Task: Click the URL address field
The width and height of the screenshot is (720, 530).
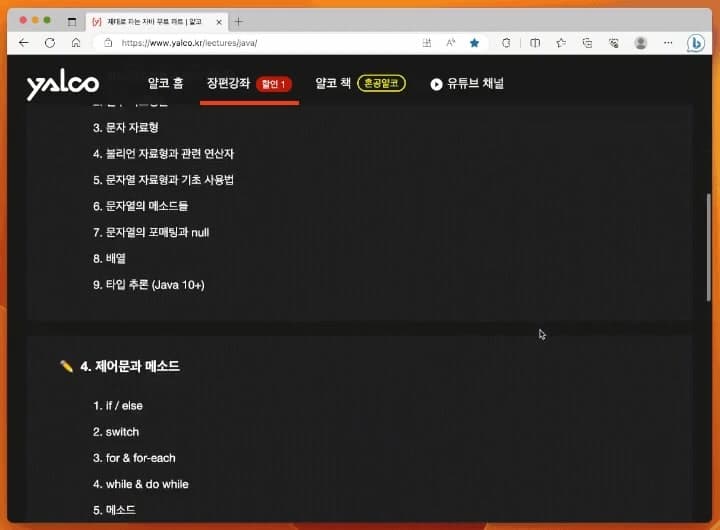Action: [x=257, y=43]
